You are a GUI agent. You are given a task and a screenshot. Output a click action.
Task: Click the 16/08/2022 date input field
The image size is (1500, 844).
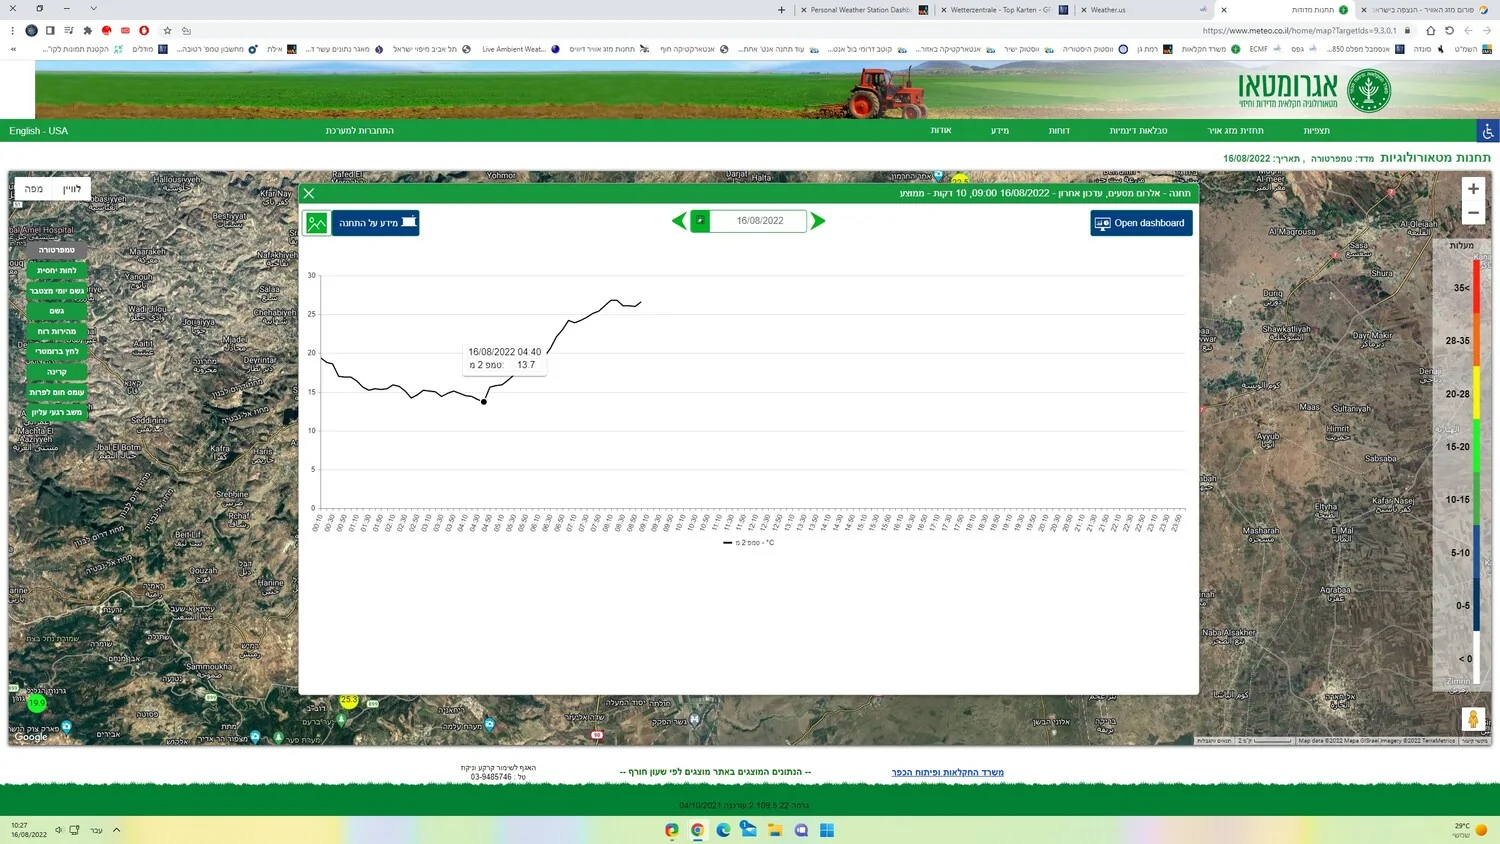759,221
